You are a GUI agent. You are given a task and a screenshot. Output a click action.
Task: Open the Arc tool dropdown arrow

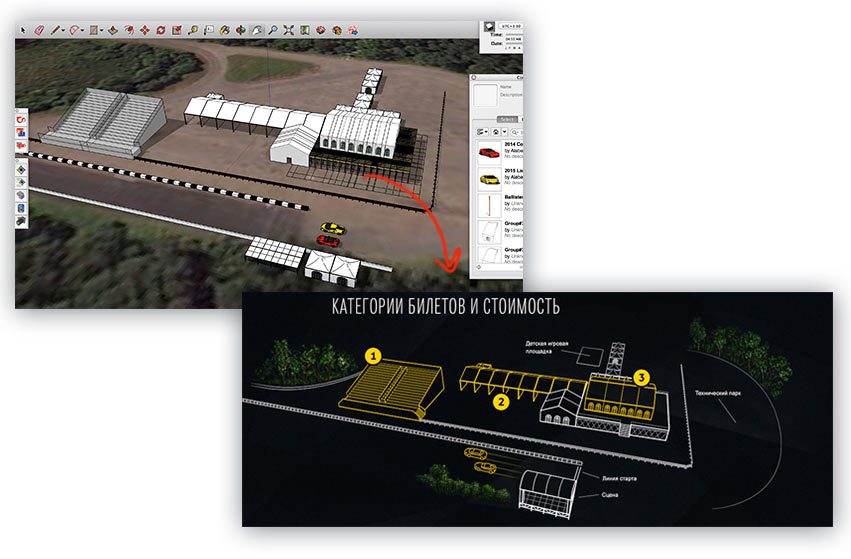84,31
